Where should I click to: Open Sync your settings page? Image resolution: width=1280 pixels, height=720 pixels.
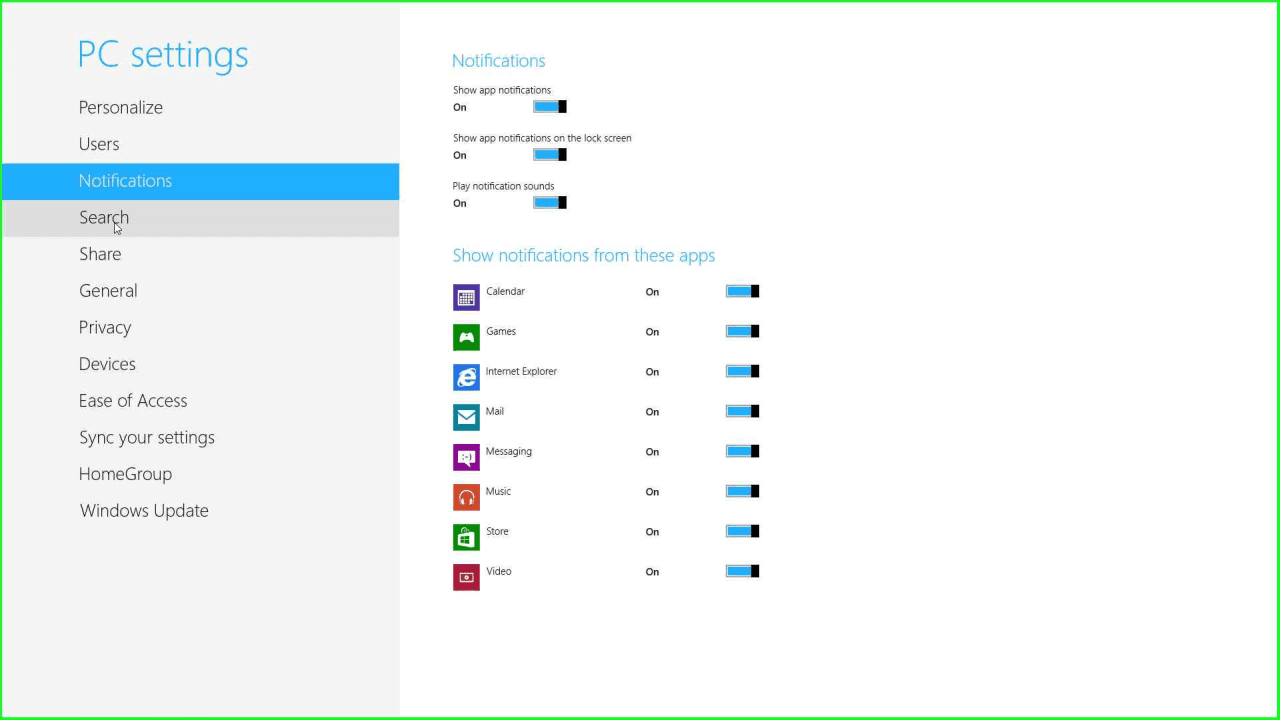coord(147,438)
